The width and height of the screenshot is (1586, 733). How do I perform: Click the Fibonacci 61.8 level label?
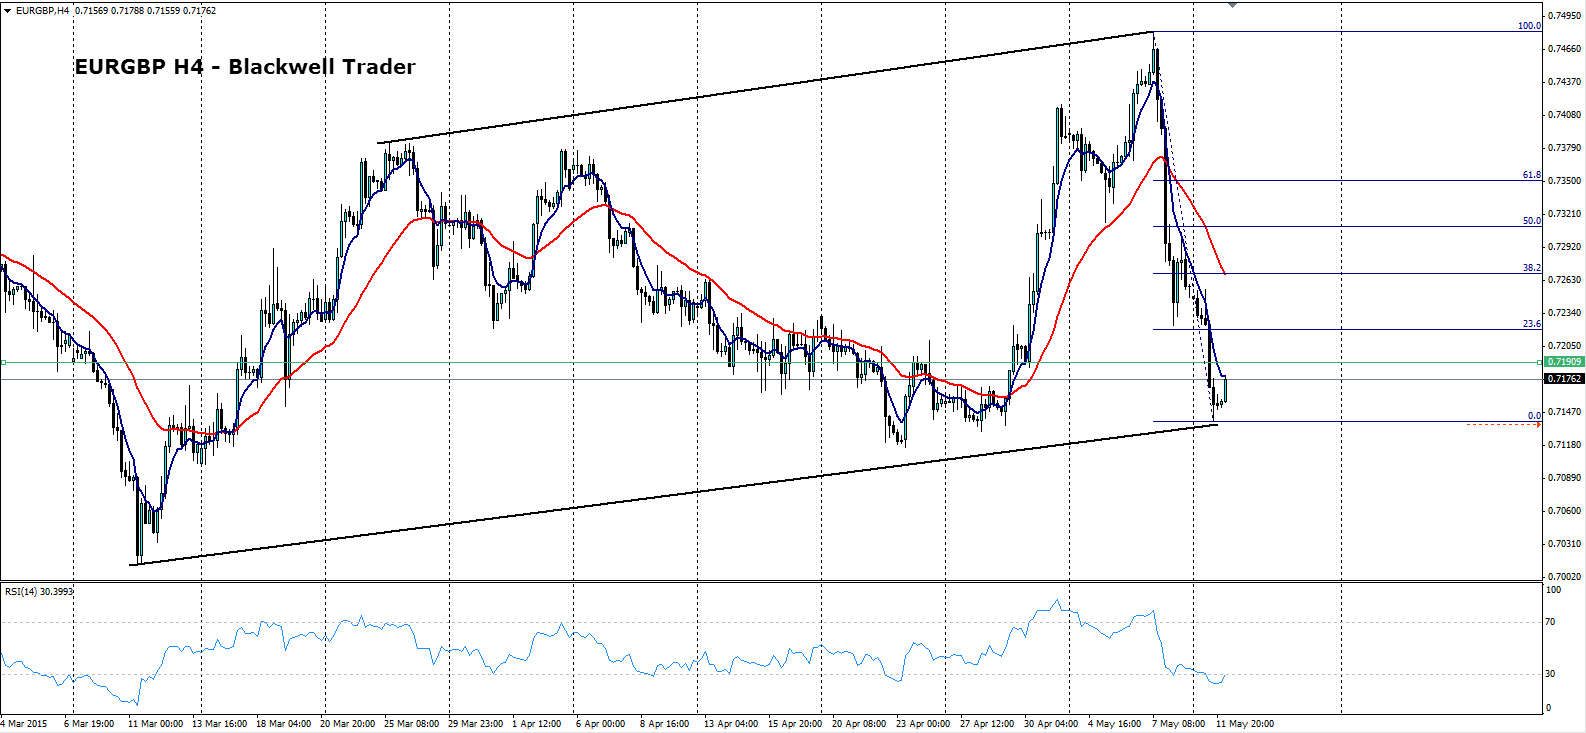(1531, 175)
